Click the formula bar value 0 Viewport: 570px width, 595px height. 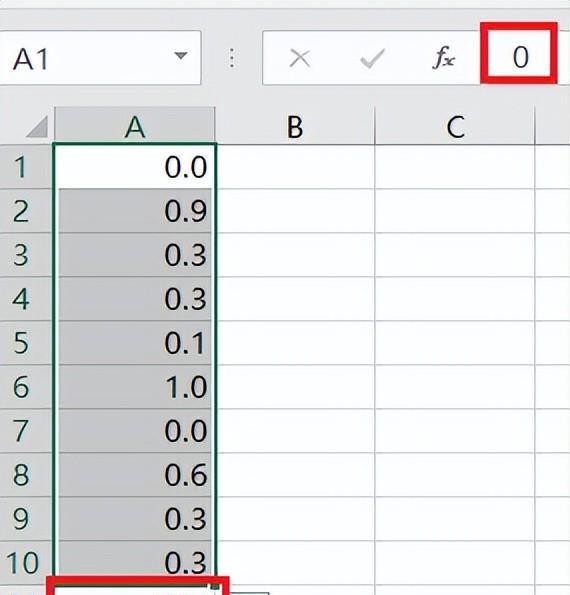tap(520, 57)
